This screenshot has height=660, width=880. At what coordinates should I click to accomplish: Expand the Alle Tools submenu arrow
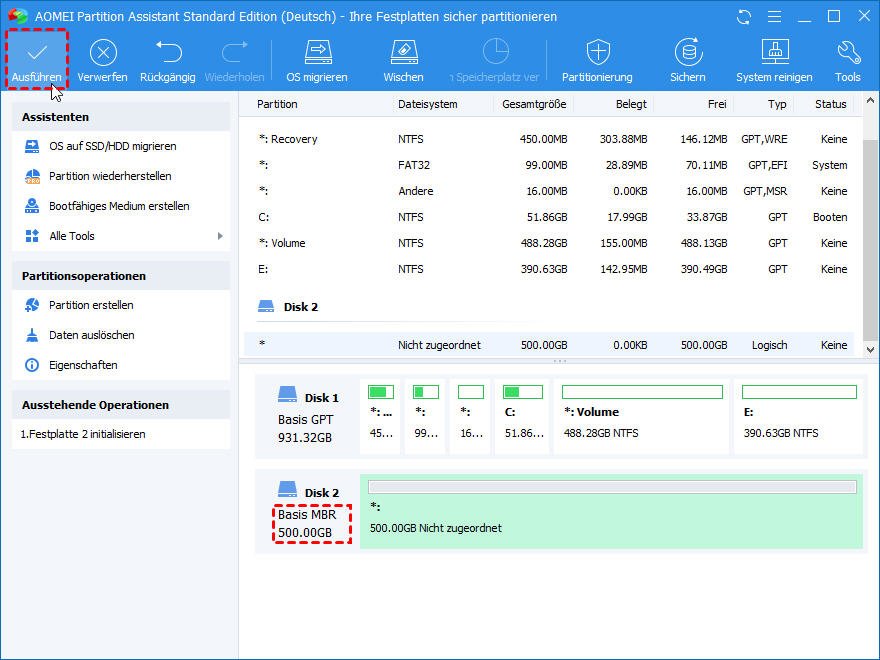pyautogui.click(x=220, y=236)
